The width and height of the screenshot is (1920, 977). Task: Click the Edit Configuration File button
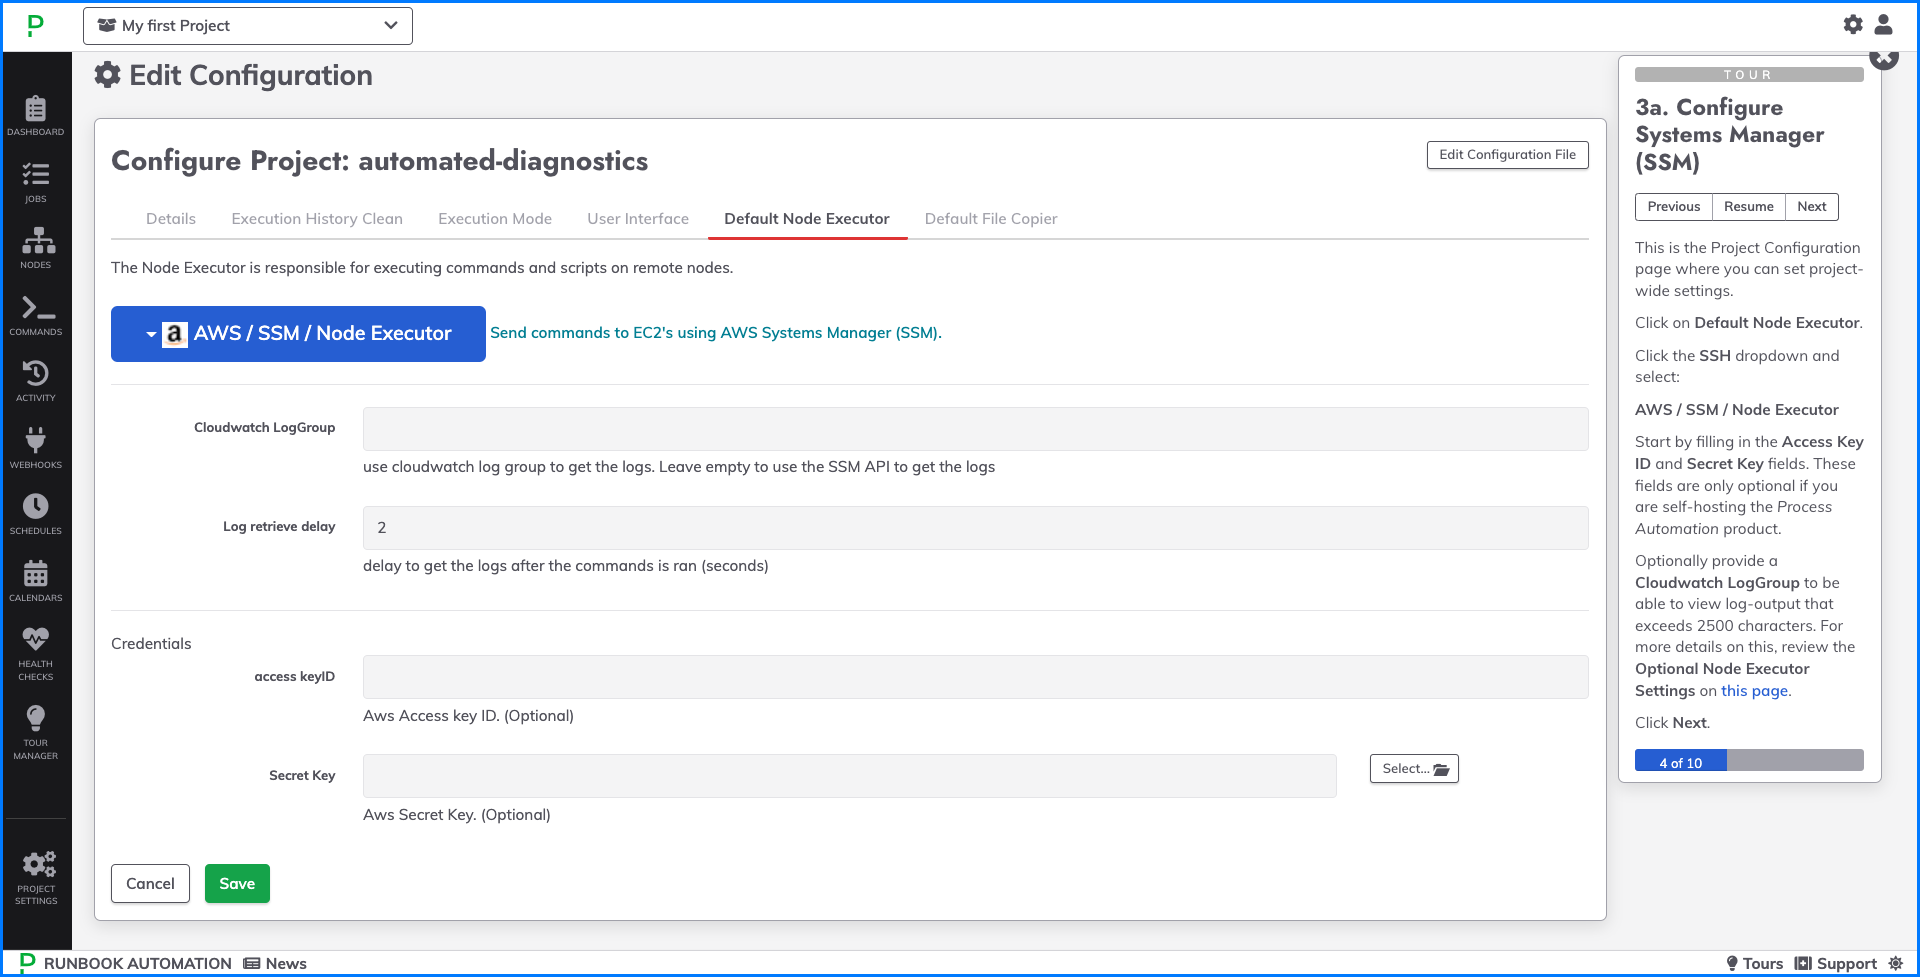click(x=1507, y=155)
